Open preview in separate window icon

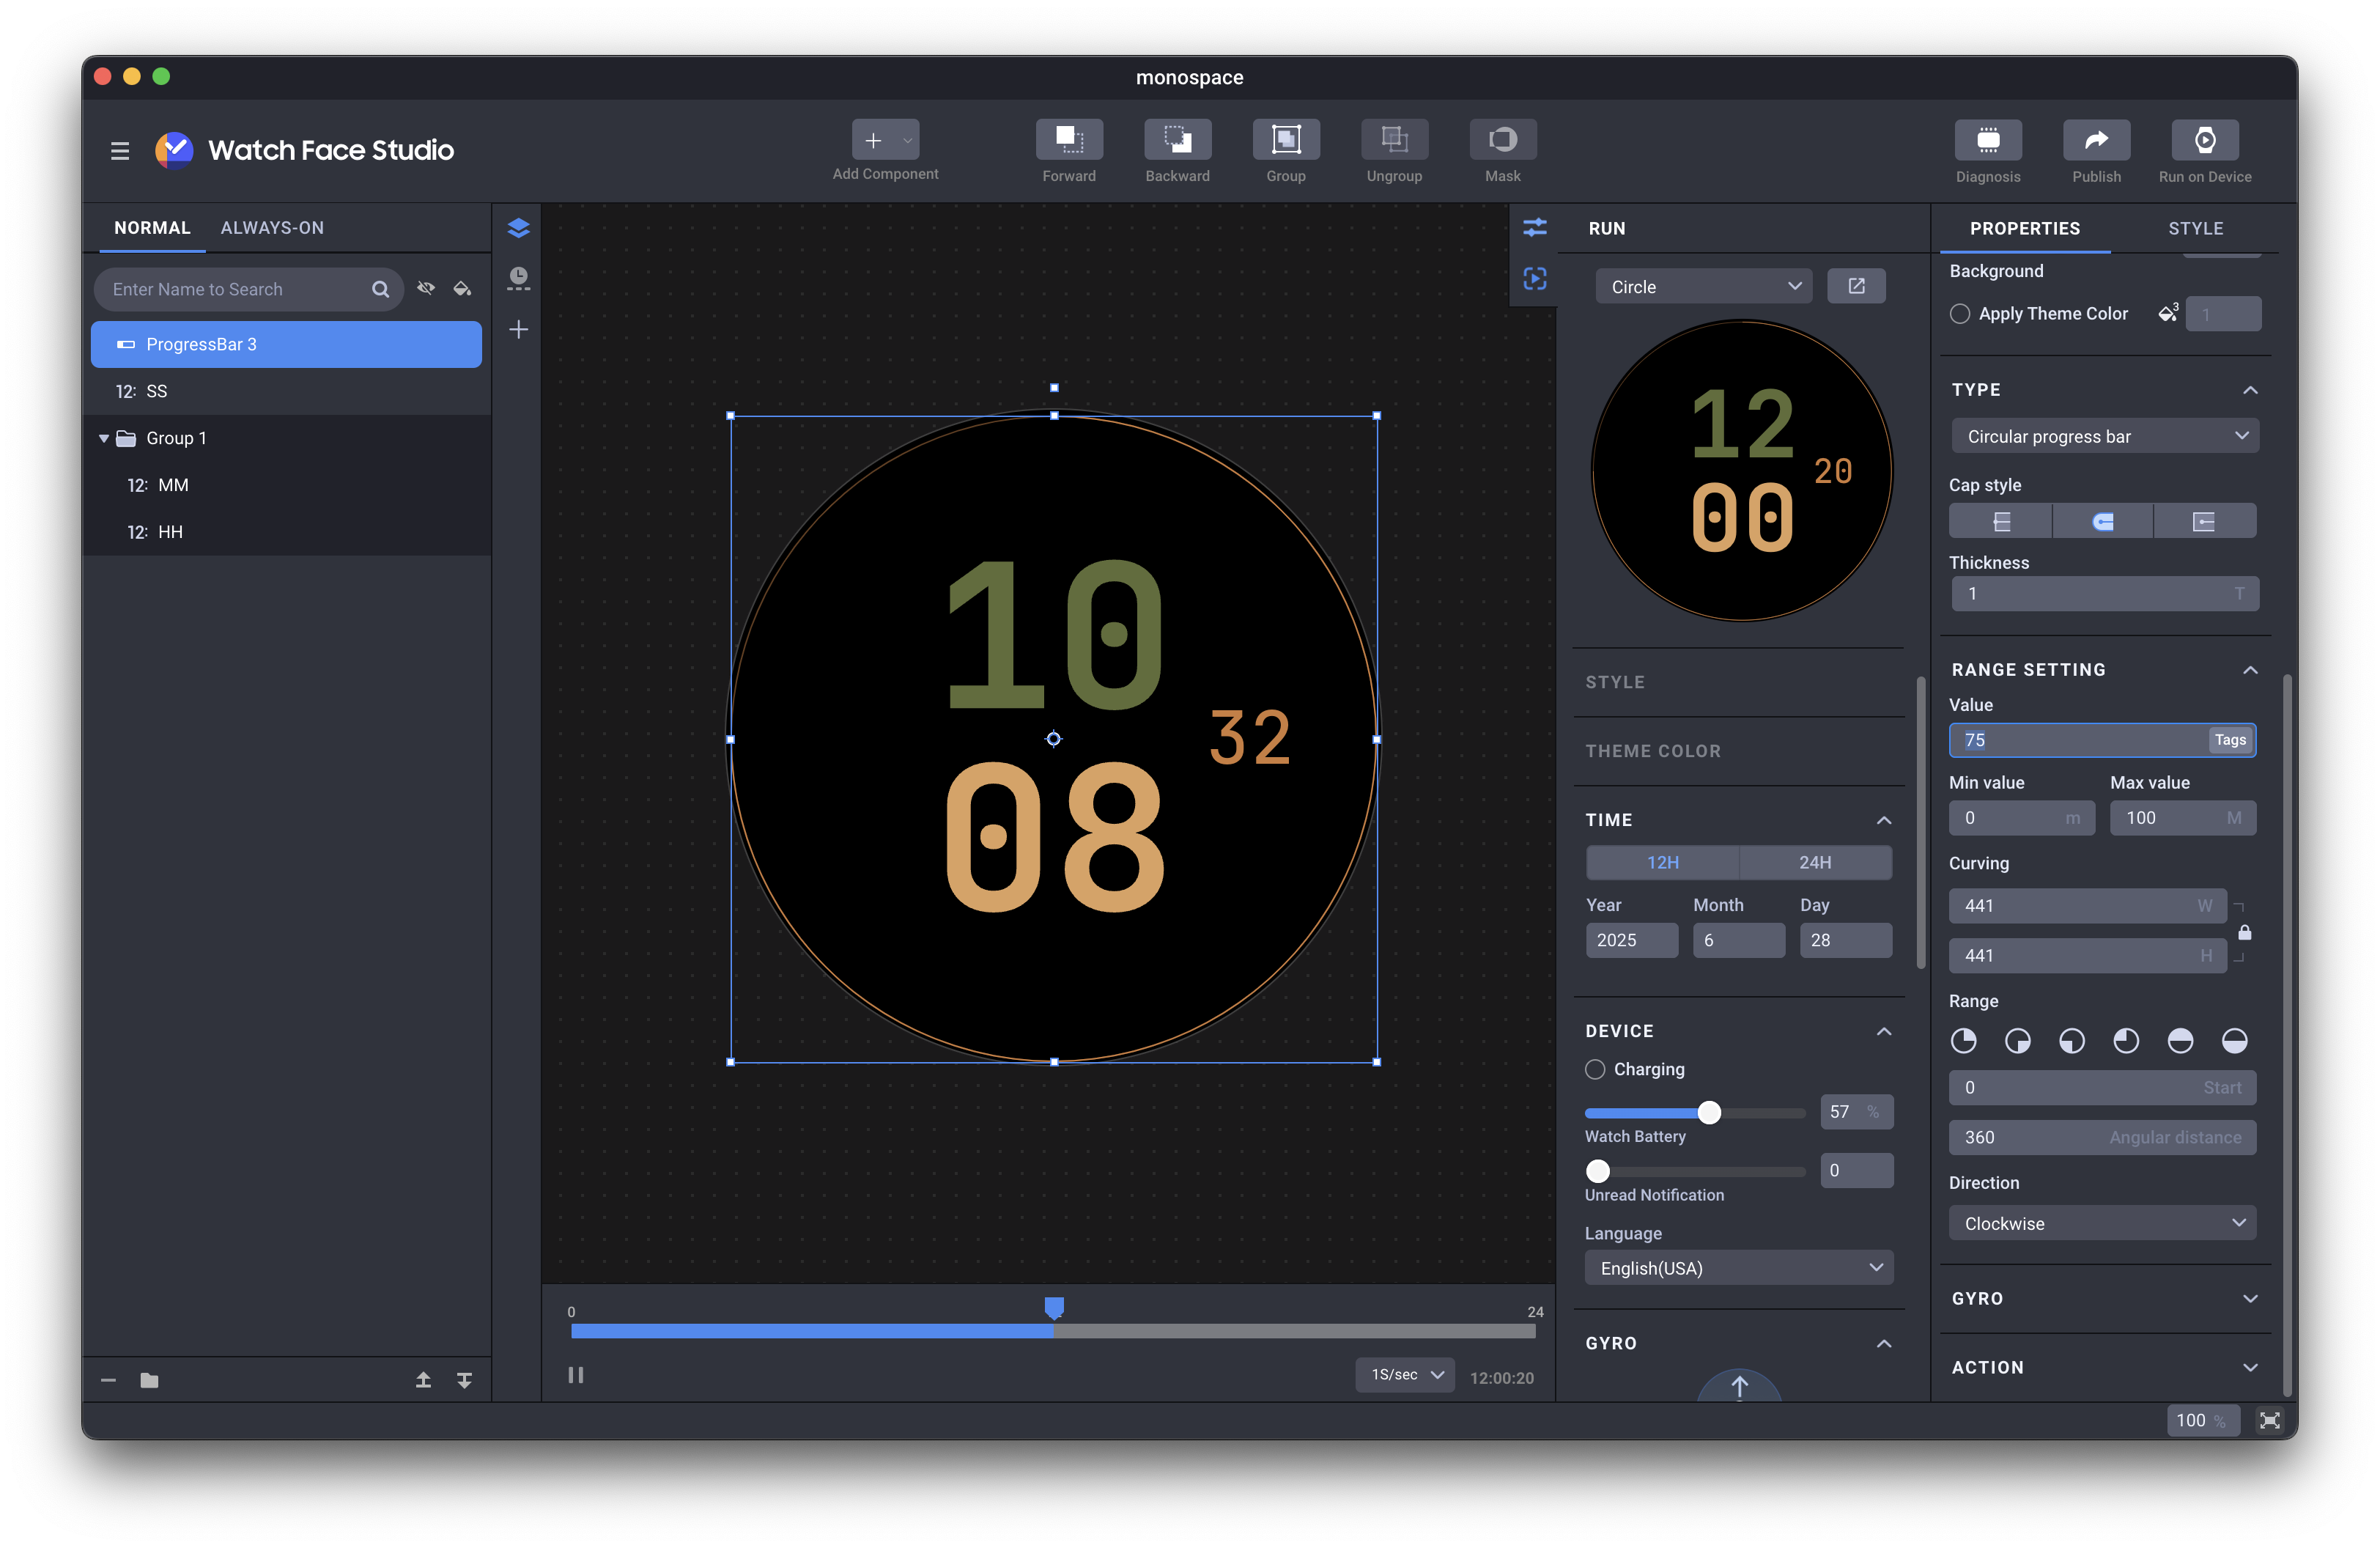[1856, 286]
